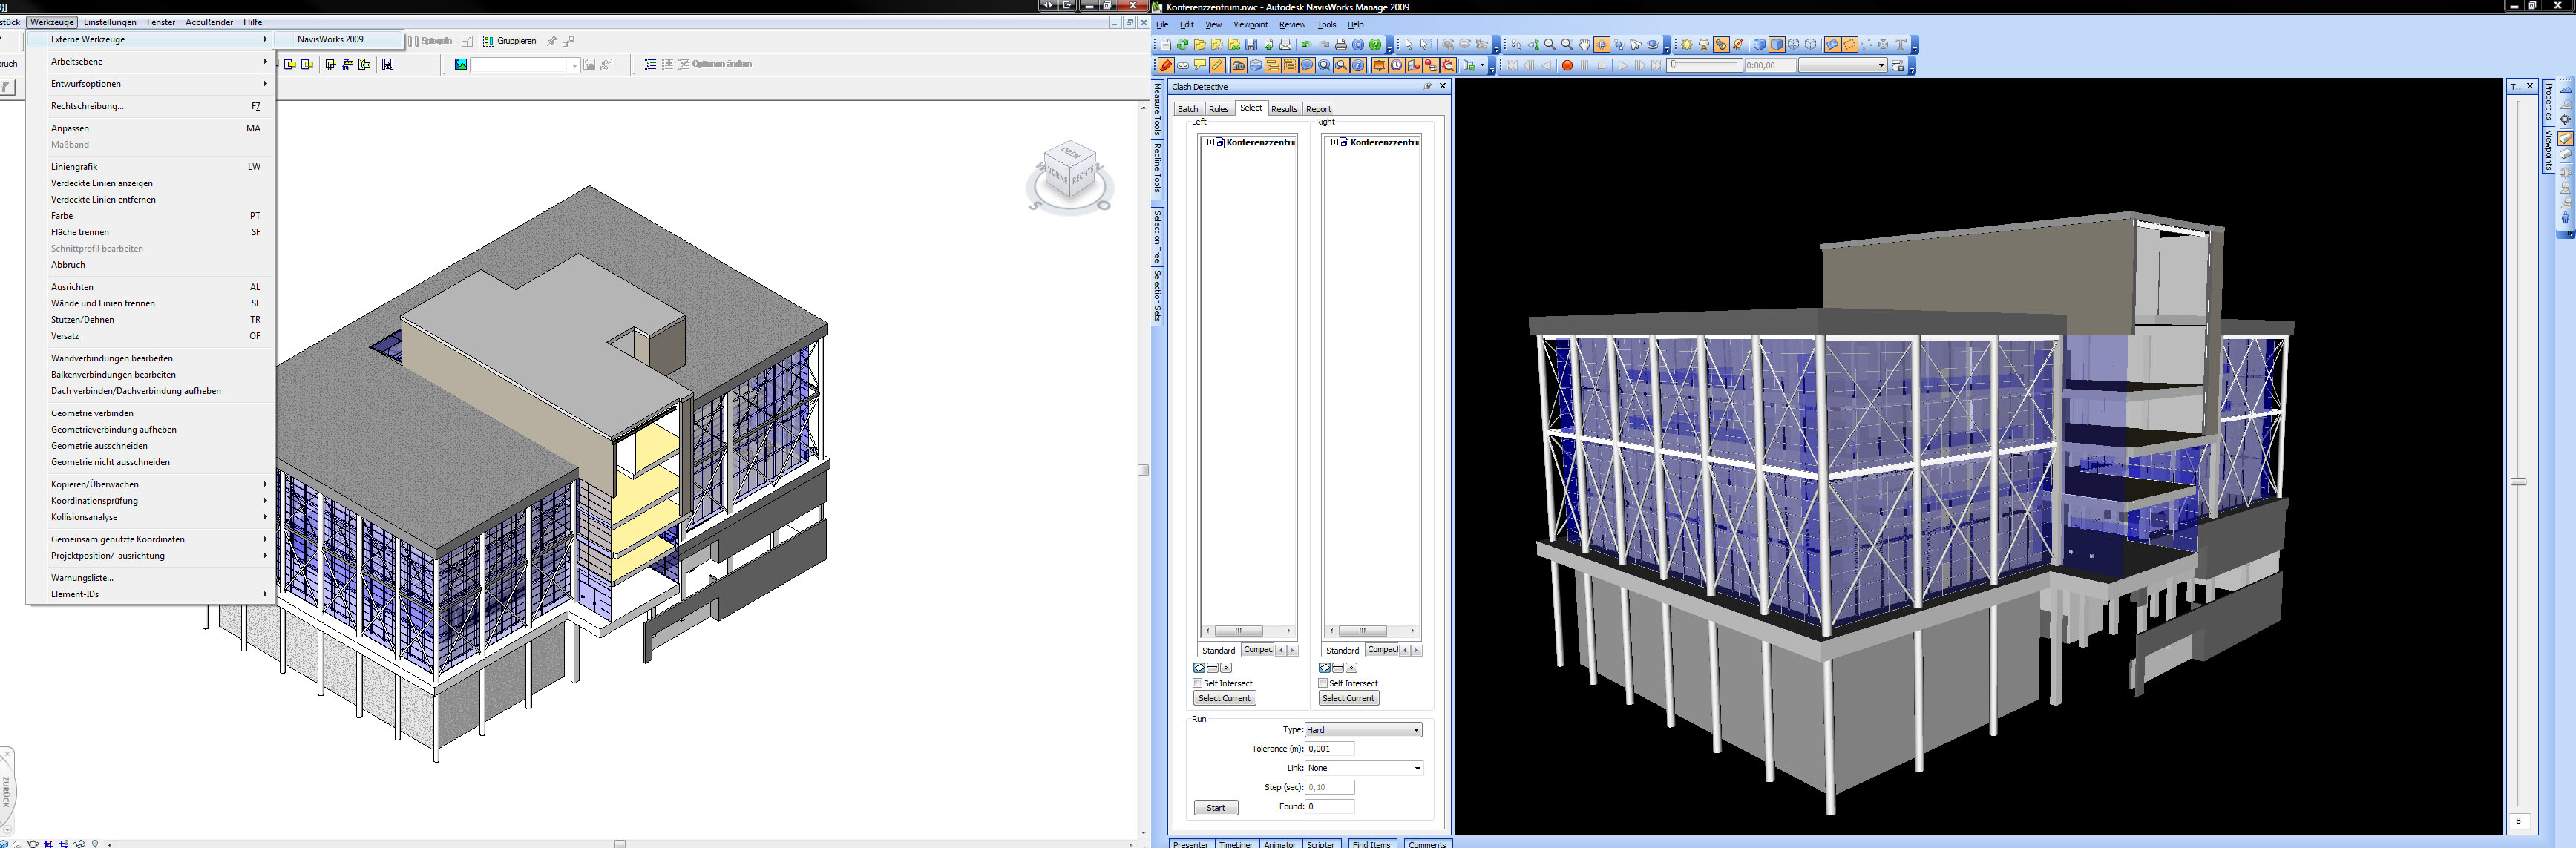Open the green Help question mark icon
Screen dimensions: 2576x848
(1376, 45)
